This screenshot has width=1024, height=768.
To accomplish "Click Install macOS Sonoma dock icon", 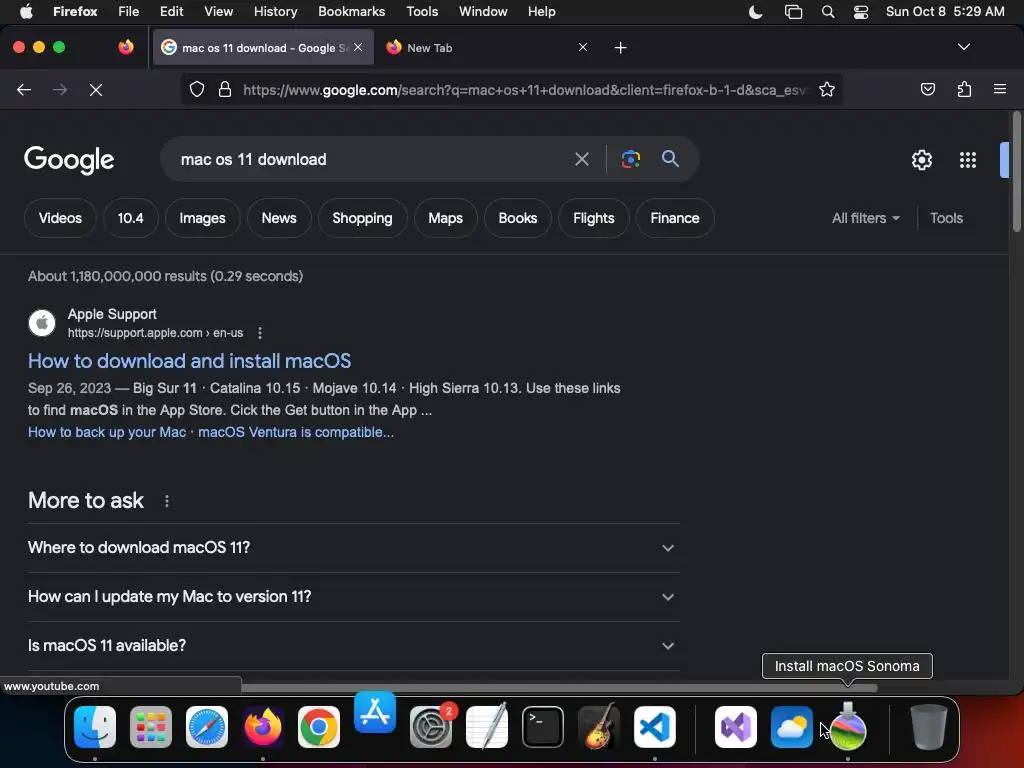I will coord(848,726).
